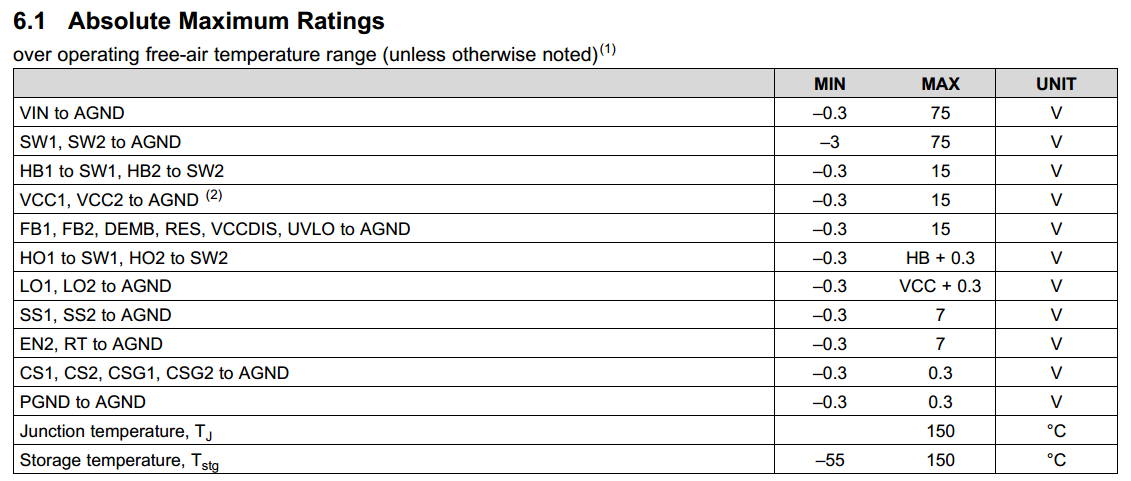Screen dimensions: 1131x481
Task: Click the "PGND to AGND" parameter label
Action: (82, 402)
